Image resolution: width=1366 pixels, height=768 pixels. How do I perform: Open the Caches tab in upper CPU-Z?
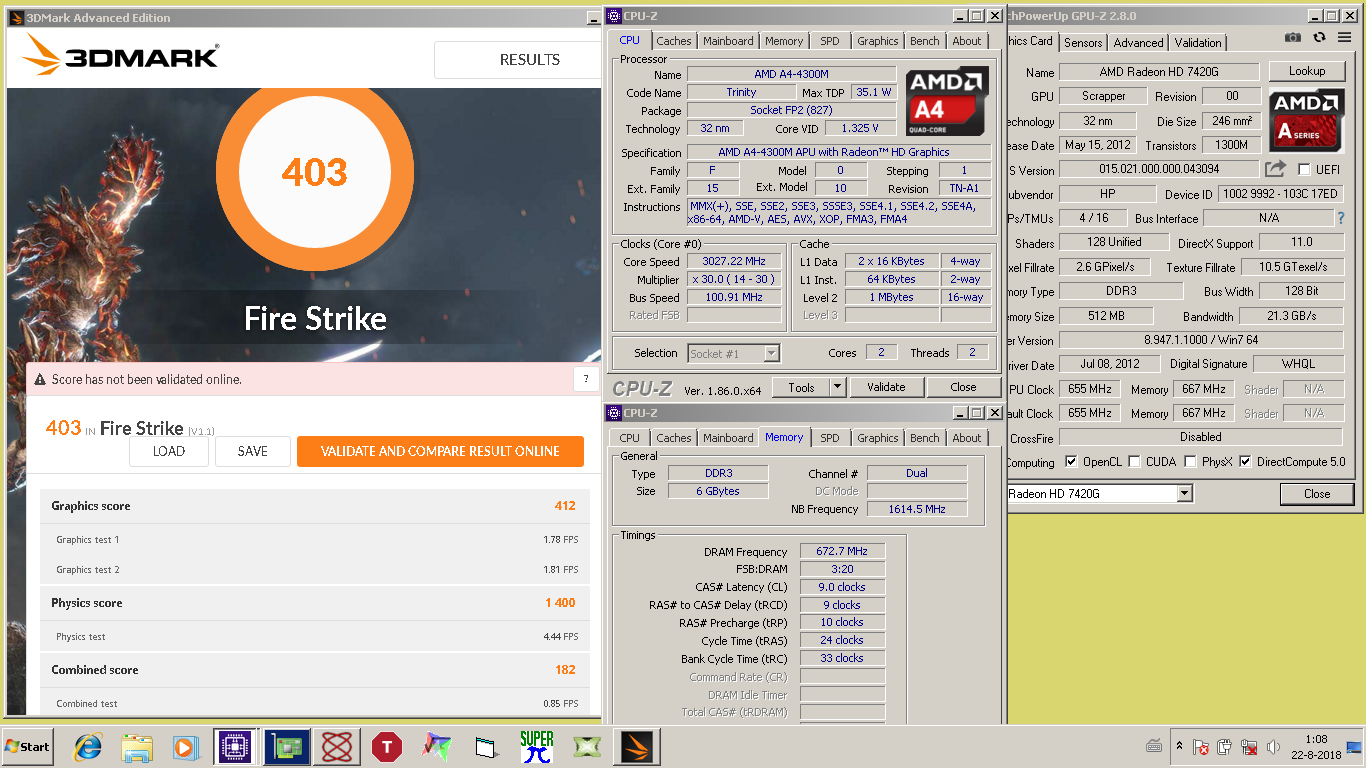click(673, 41)
